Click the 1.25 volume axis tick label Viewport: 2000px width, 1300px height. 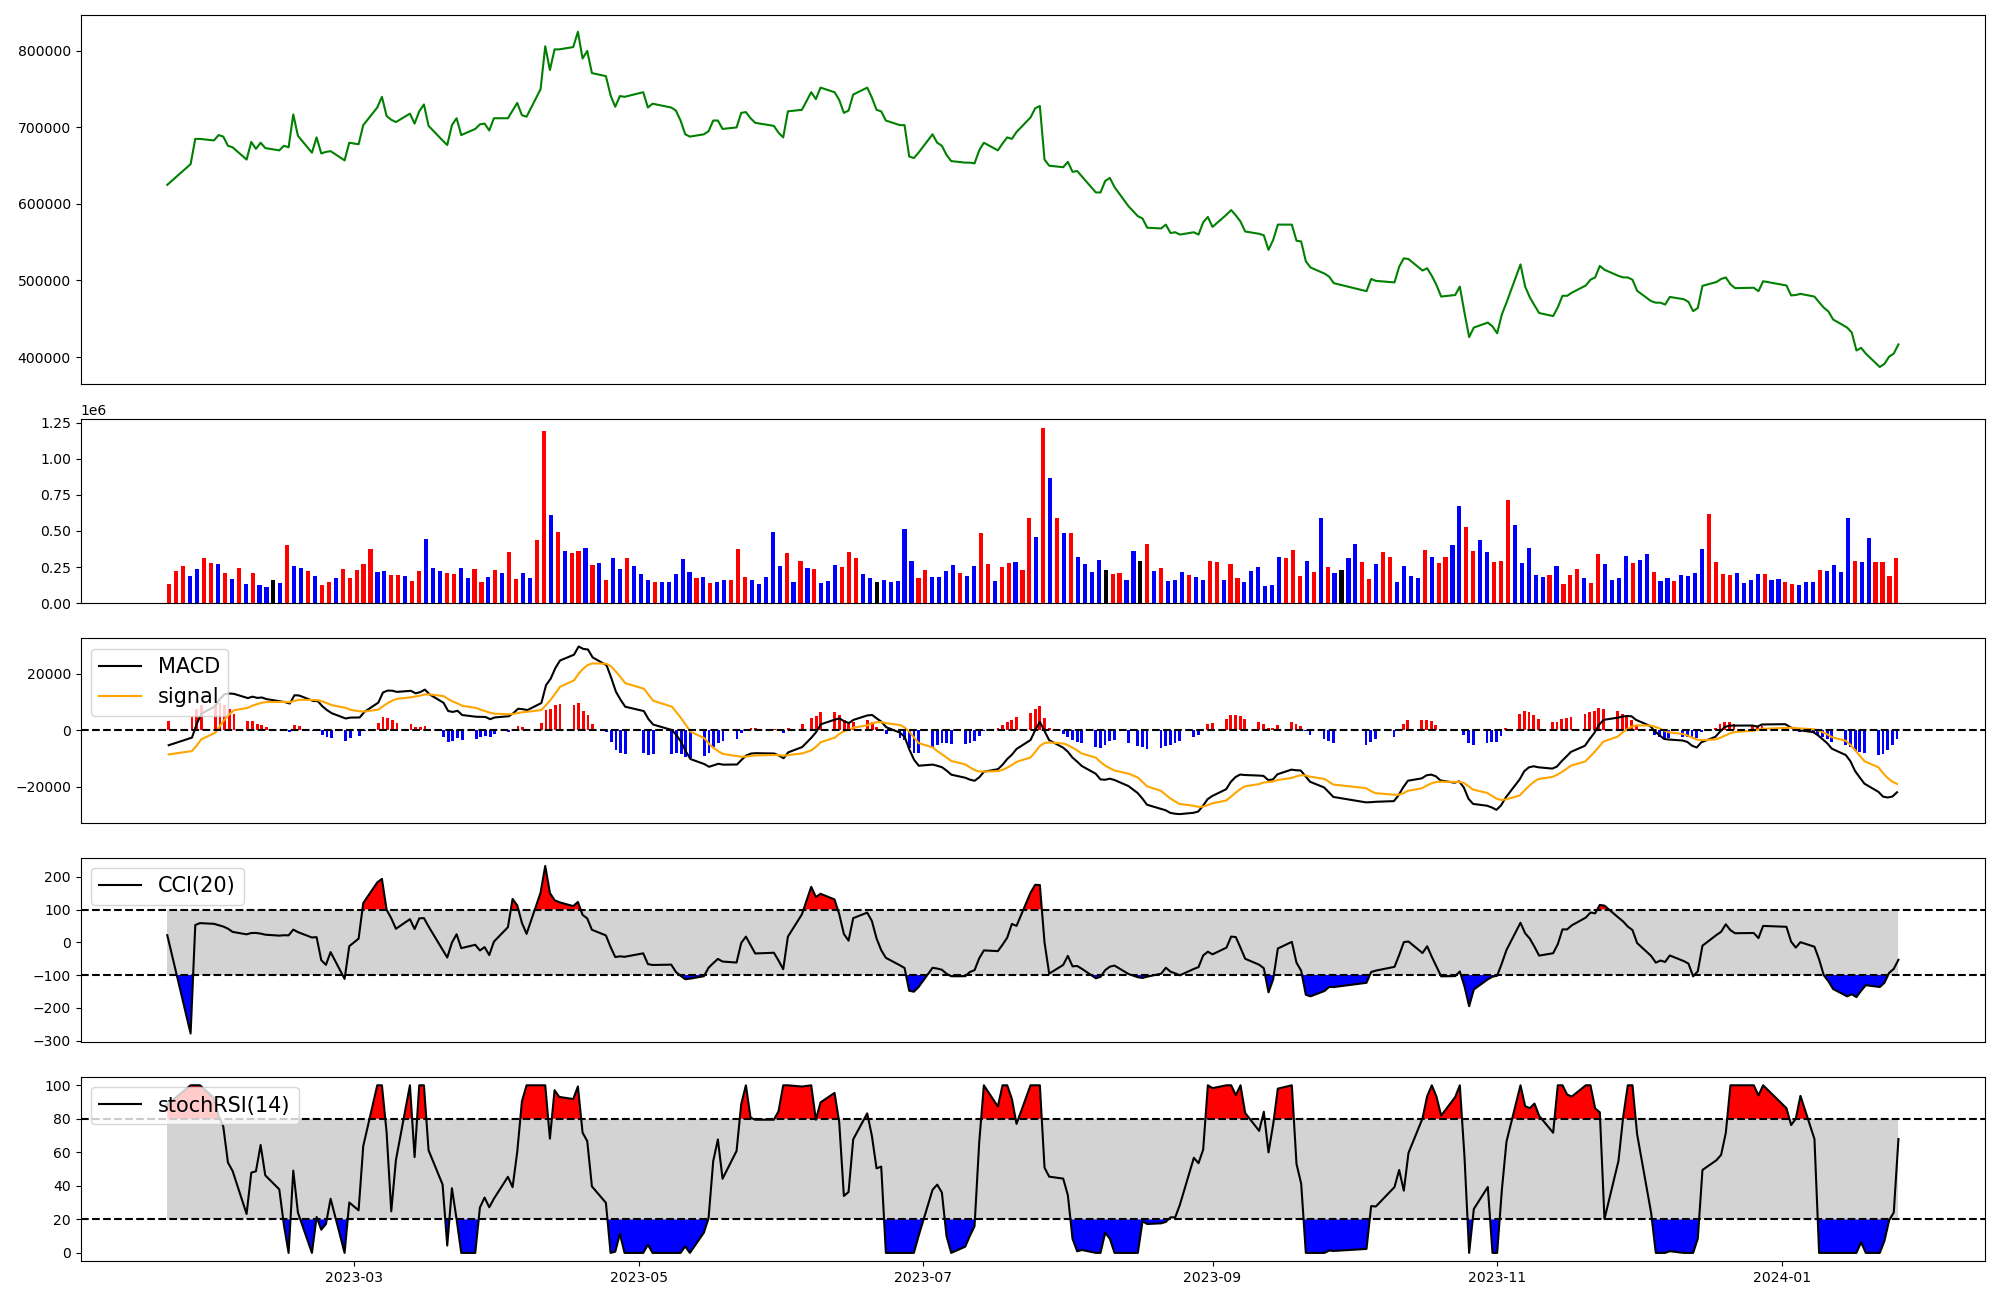(x=57, y=424)
